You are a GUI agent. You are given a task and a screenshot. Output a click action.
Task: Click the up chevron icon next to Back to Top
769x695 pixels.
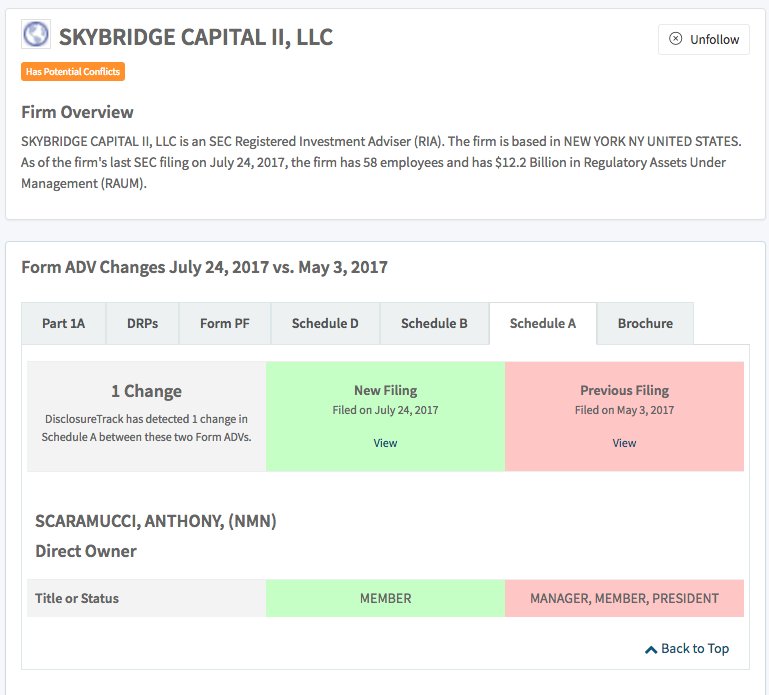(651, 649)
